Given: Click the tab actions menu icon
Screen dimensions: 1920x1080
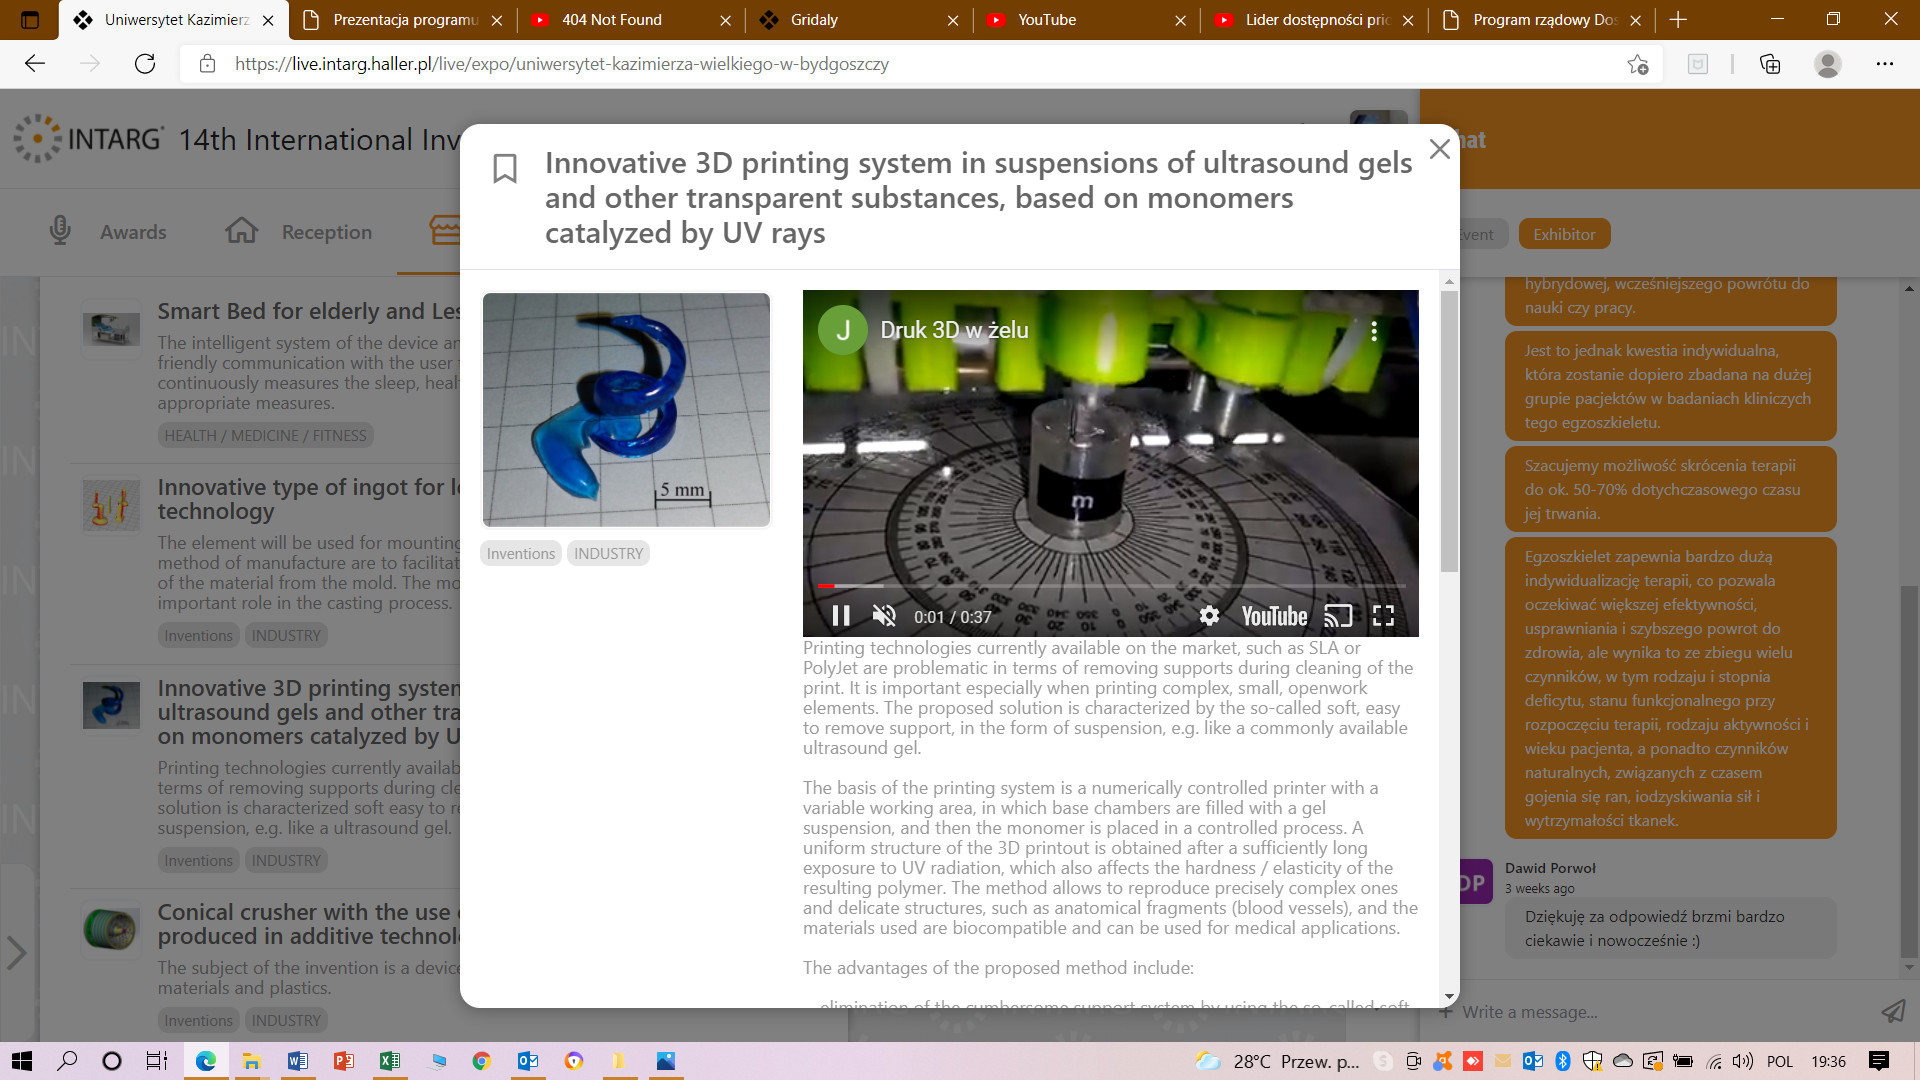Looking at the screenshot, I should click(x=30, y=20).
